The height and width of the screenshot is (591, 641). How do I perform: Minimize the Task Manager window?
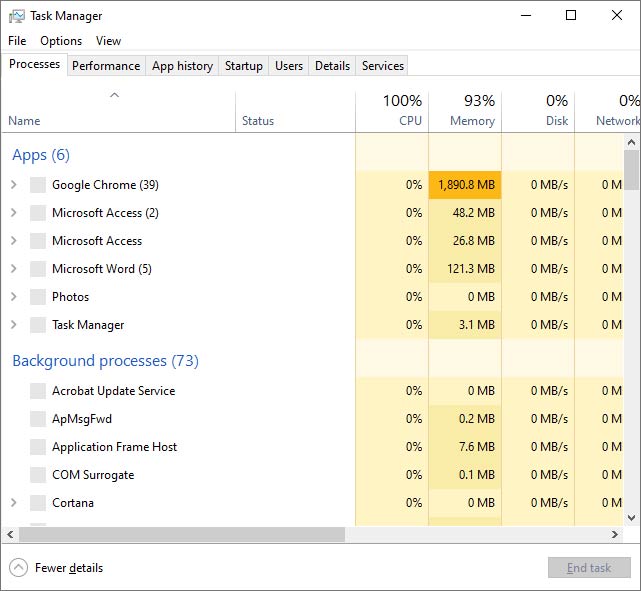point(526,16)
